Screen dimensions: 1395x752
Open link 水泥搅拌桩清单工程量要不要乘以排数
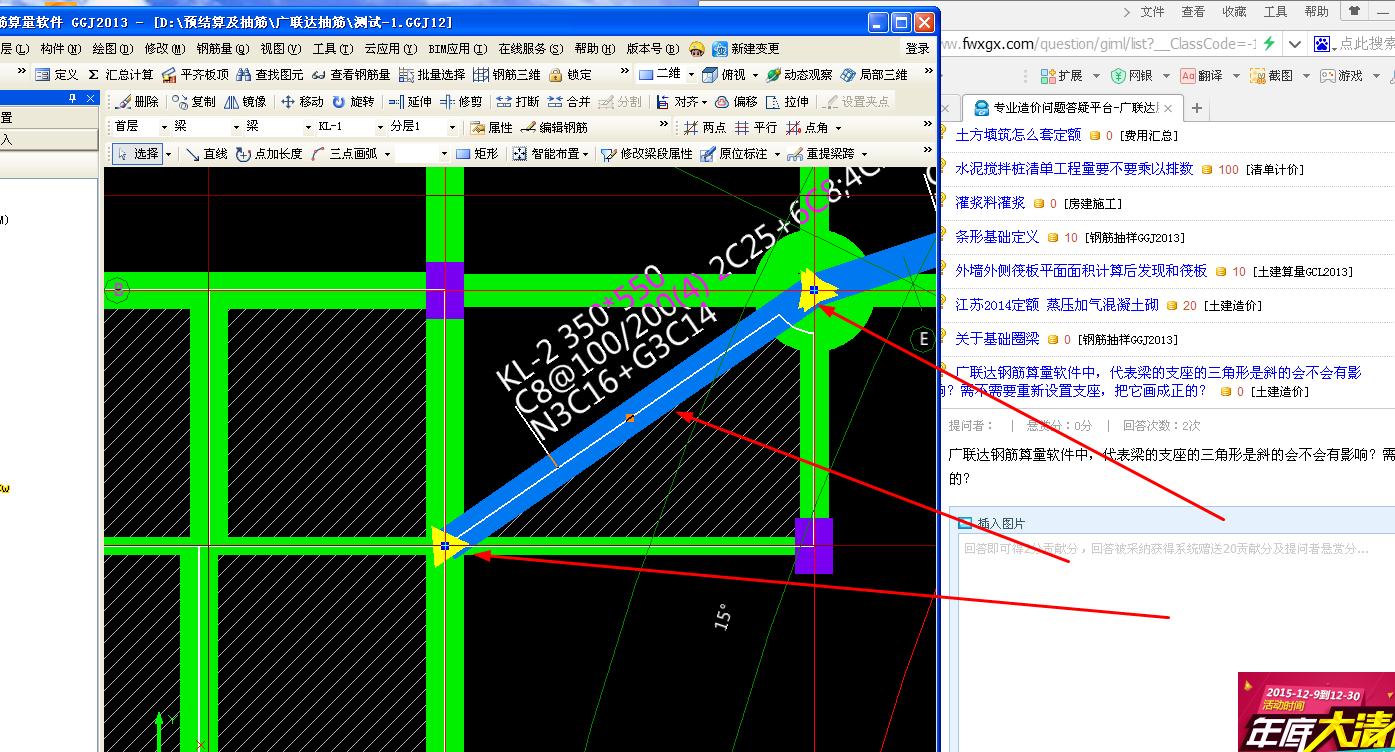pos(1074,169)
